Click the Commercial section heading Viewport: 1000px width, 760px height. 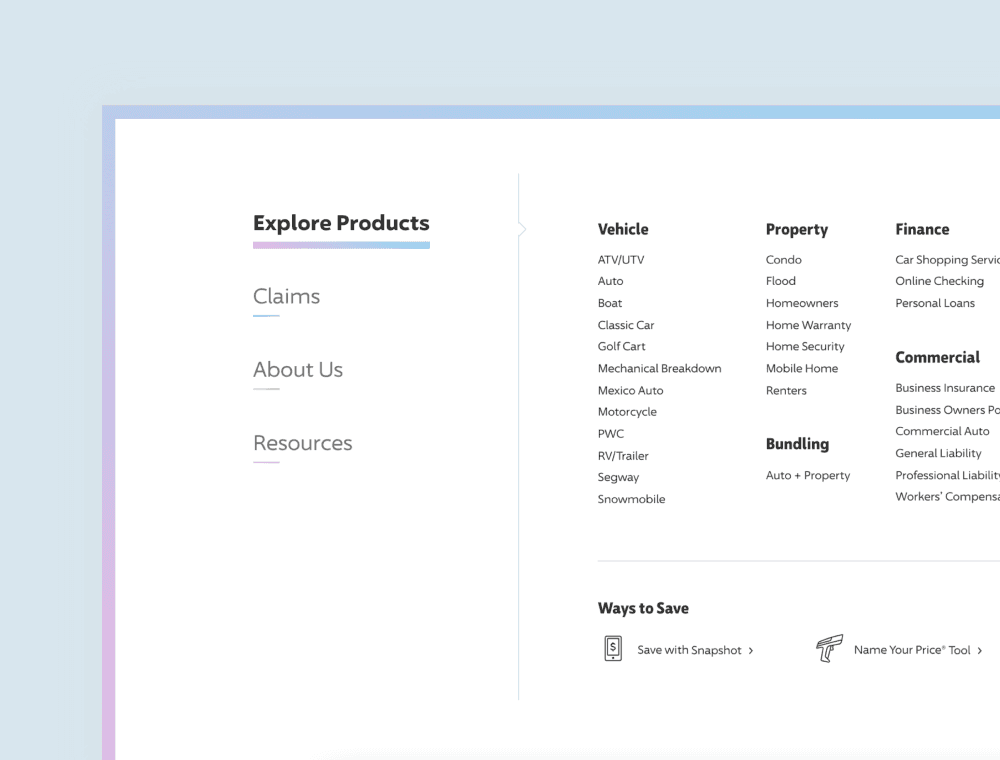click(938, 358)
